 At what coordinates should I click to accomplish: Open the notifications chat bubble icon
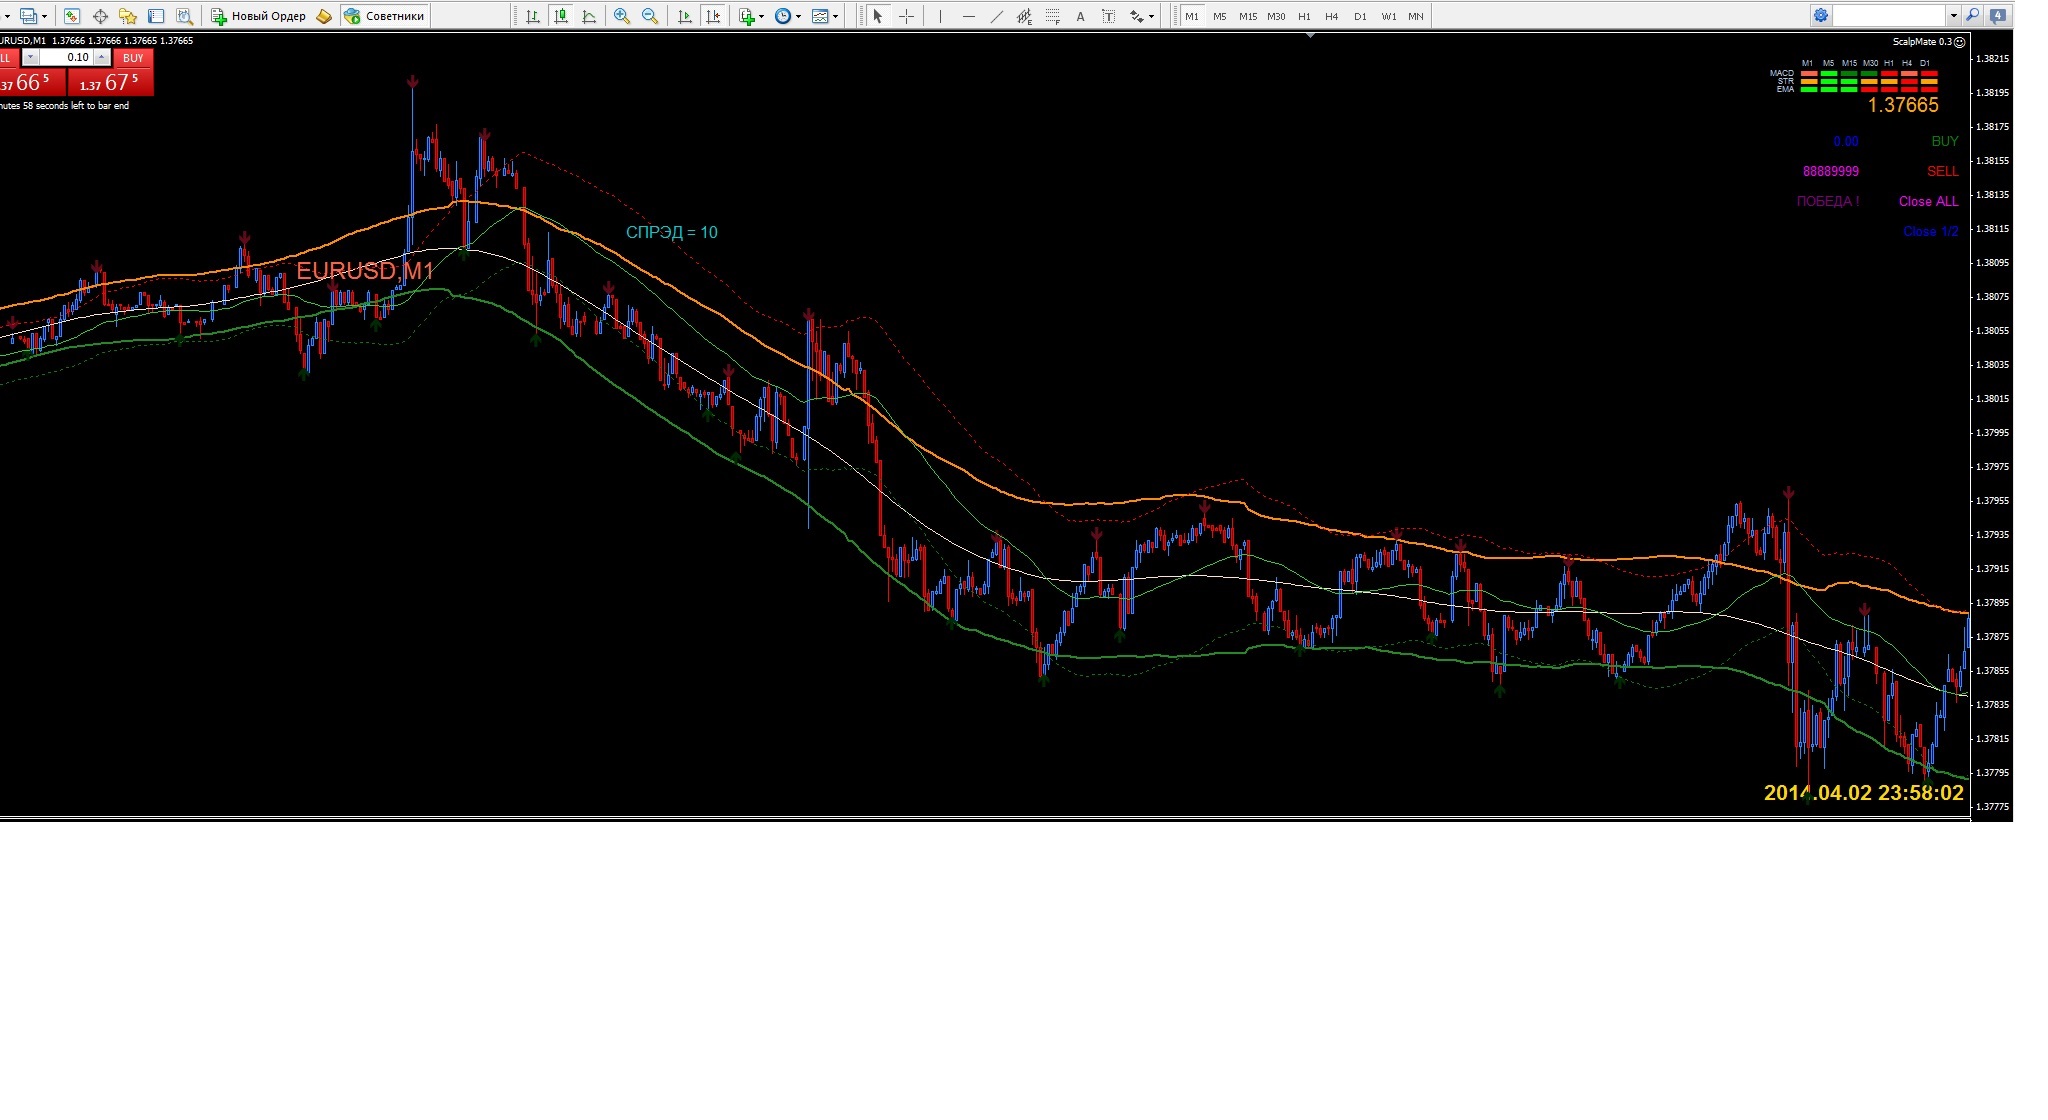pos(1998,15)
